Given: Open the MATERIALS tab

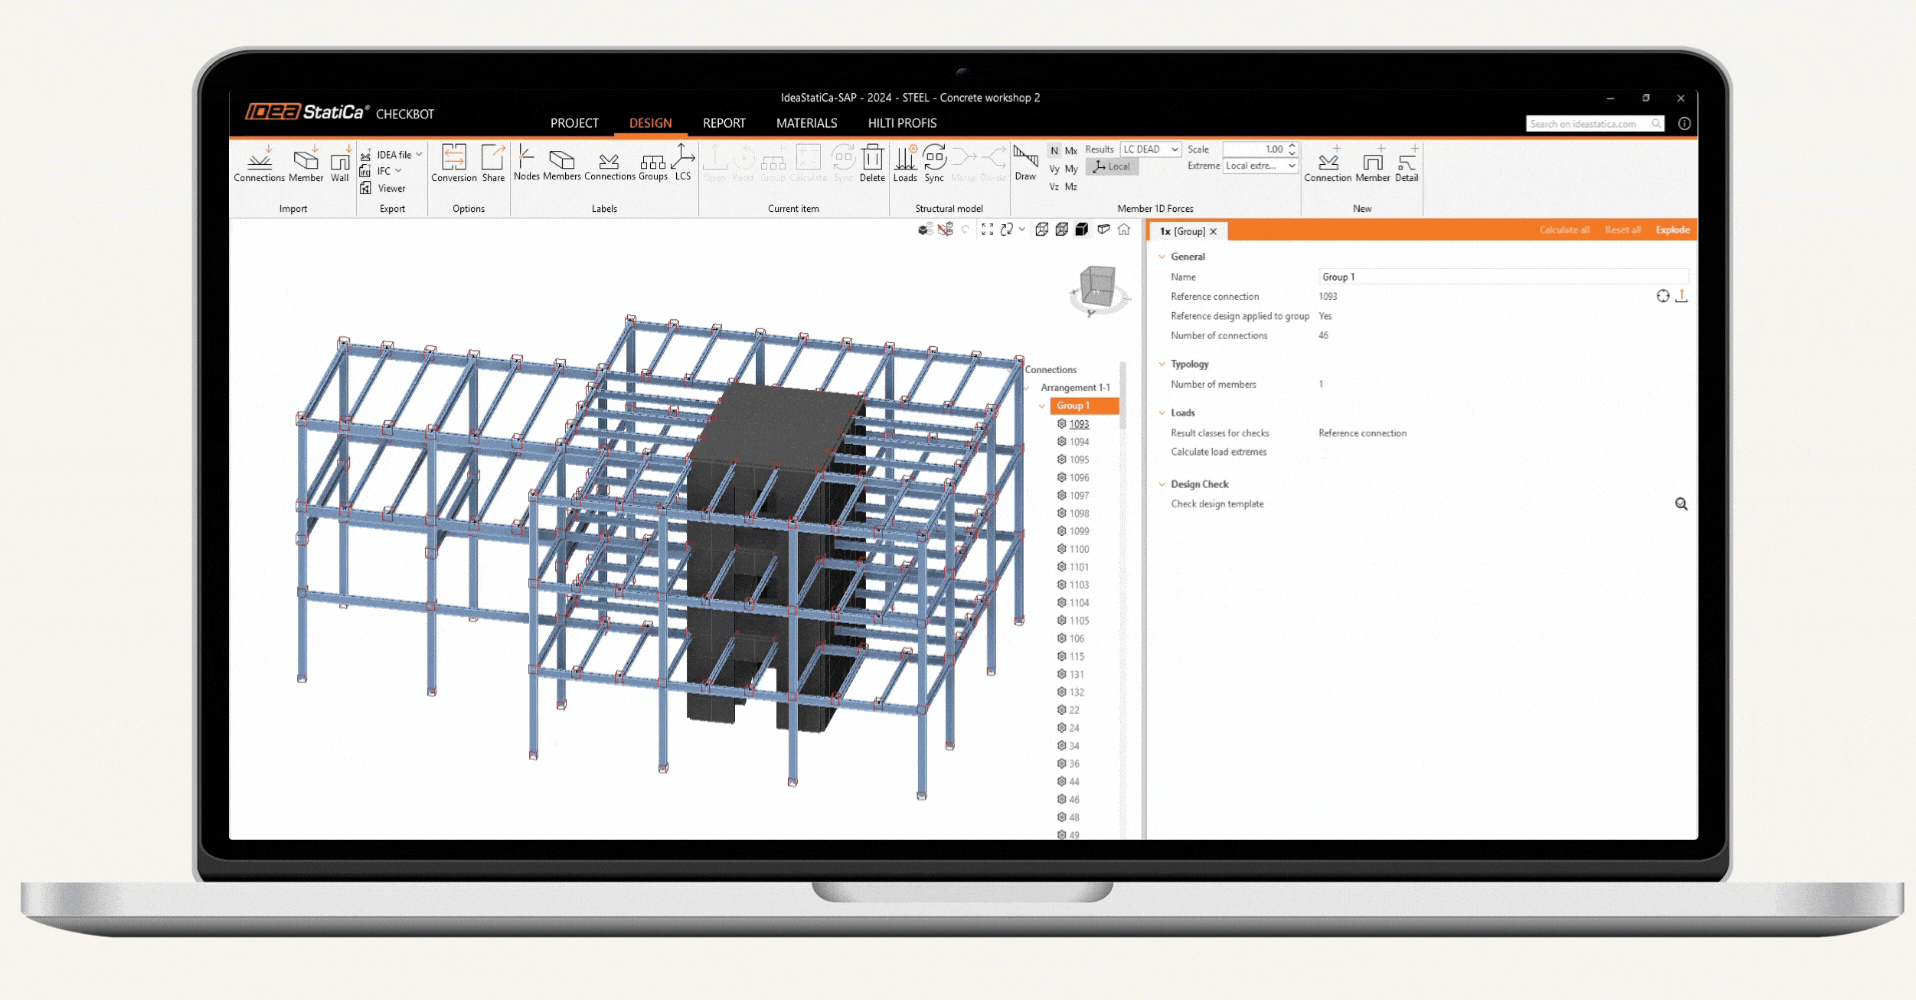Looking at the screenshot, I should 806,123.
